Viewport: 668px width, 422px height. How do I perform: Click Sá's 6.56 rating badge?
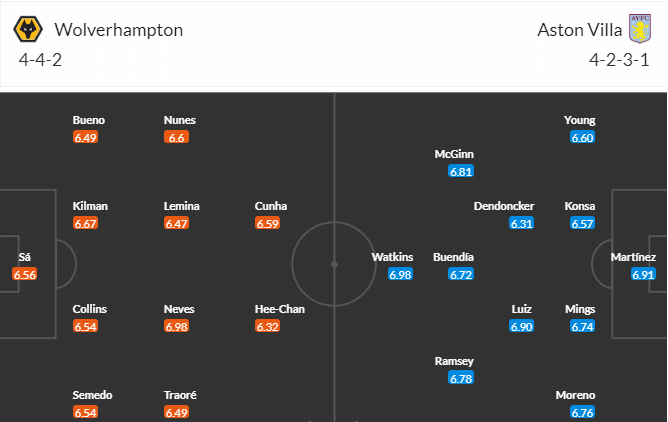click(25, 275)
